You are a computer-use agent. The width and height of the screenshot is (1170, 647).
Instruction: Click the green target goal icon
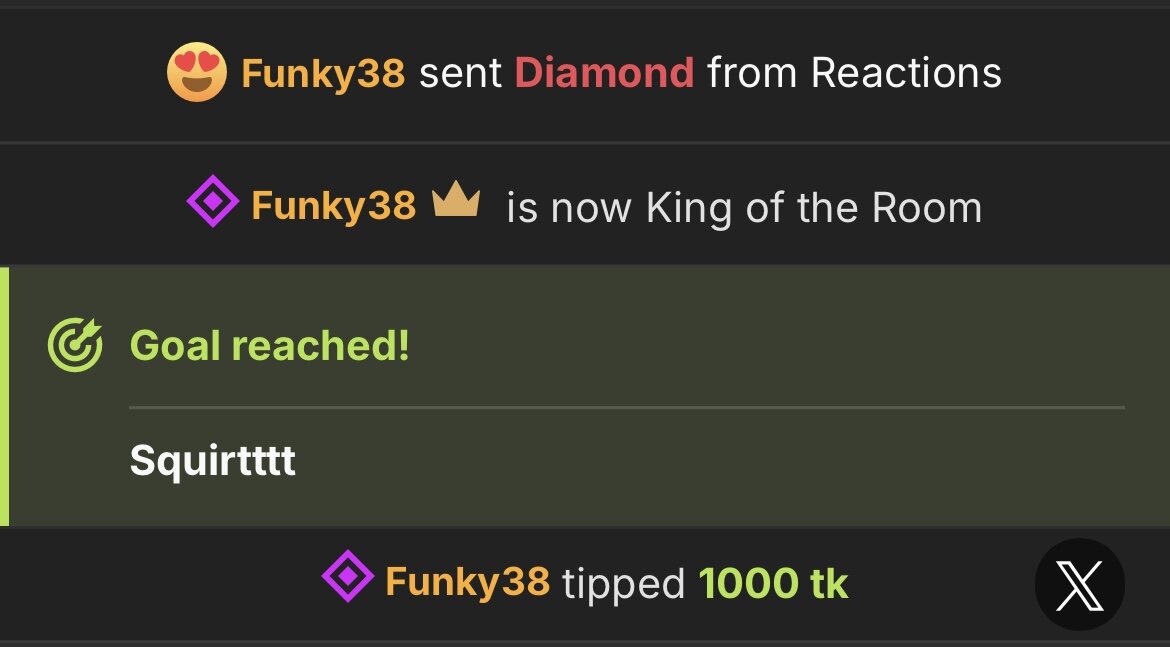[76, 346]
